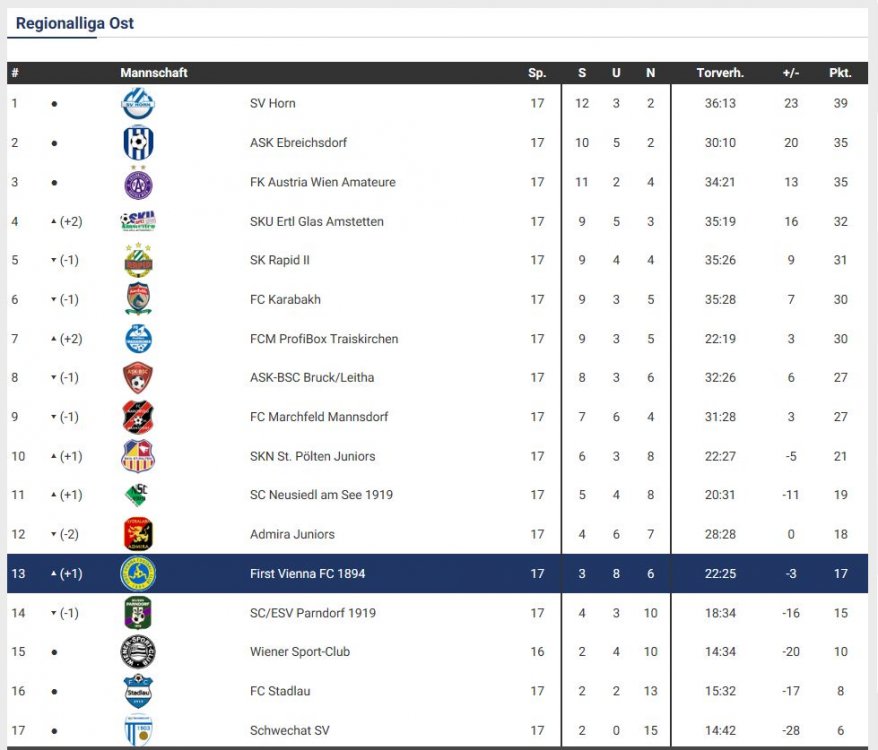Sort by the Torverh. column header
878x750 pixels.
point(720,73)
